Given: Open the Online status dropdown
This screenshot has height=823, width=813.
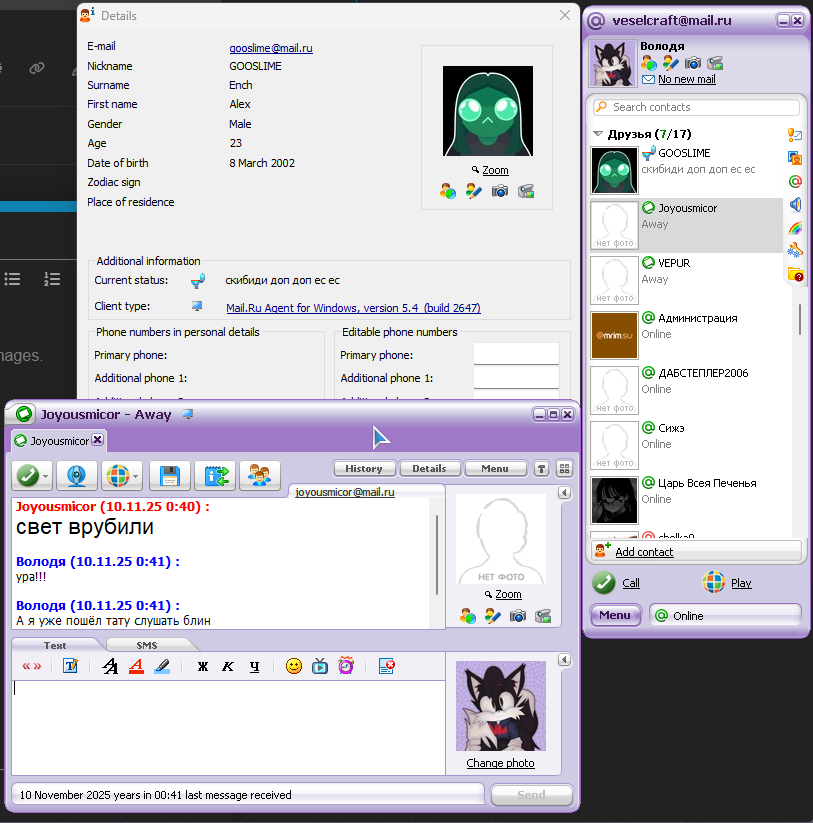Looking at the screenshot, I should 725,616.
